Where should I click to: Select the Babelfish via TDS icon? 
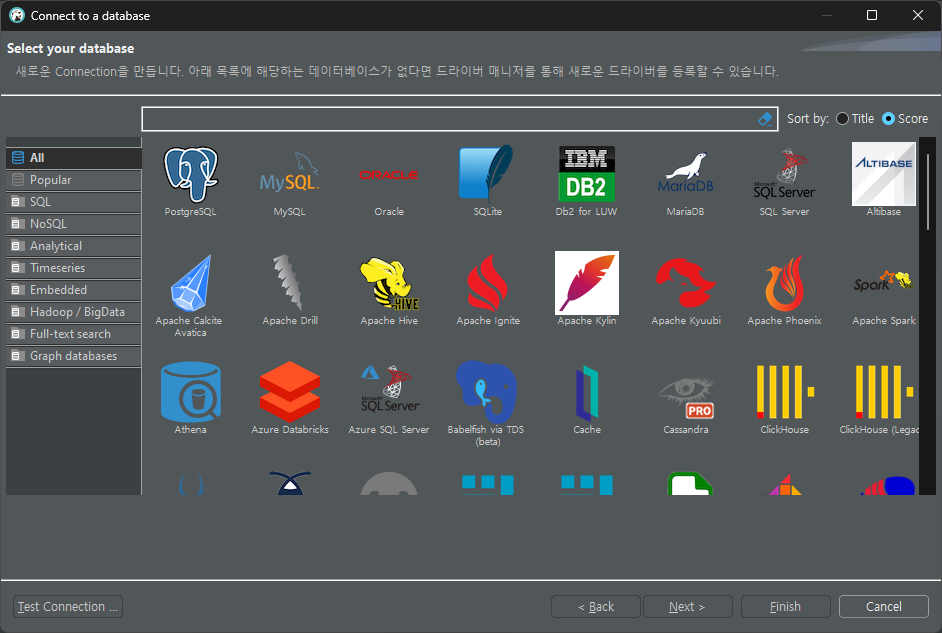click(487, 392)
